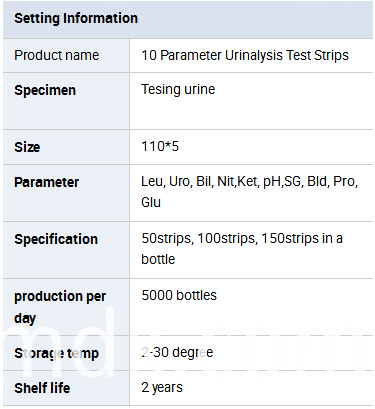Click the 50strips, 100strips, 150strips value
The width and height of the screenshot is (375, 409).
(242, 239)
